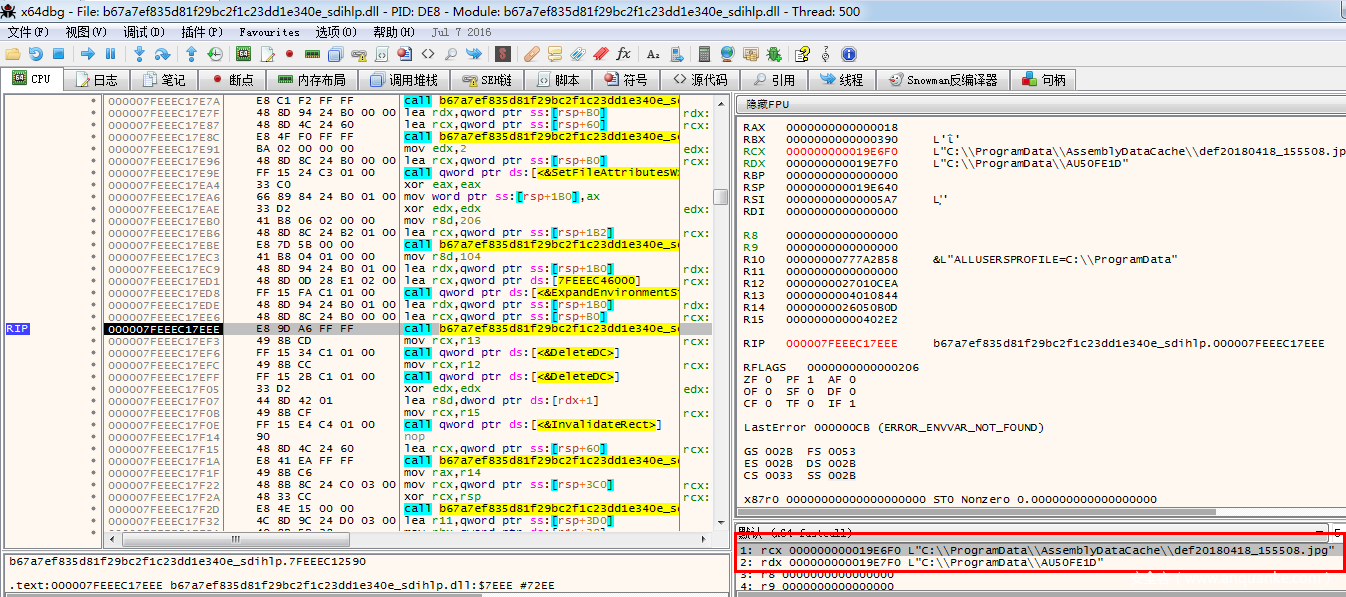Click the green bug plus icon
This screenshot has height=597, width=1346.
[x=774, y=54]
